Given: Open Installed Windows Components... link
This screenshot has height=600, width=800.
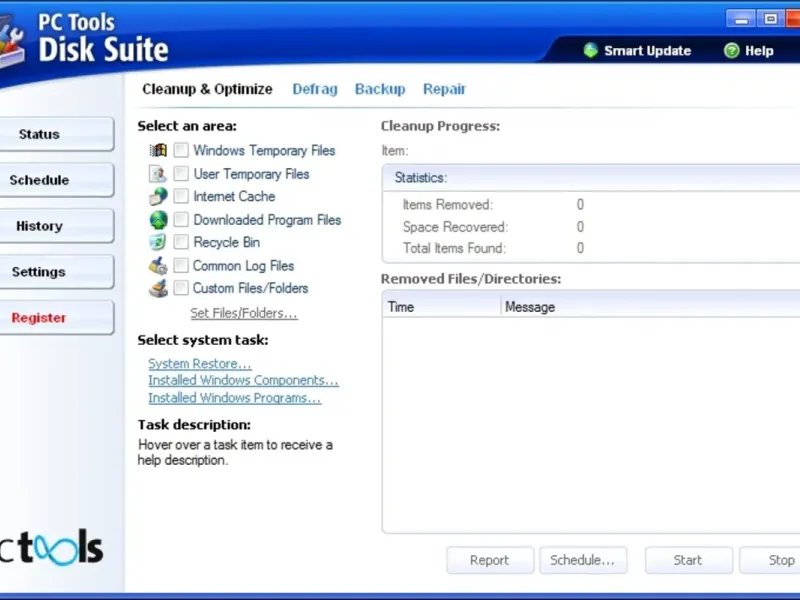Looking at the screenshot, I should tap(243, 381).
